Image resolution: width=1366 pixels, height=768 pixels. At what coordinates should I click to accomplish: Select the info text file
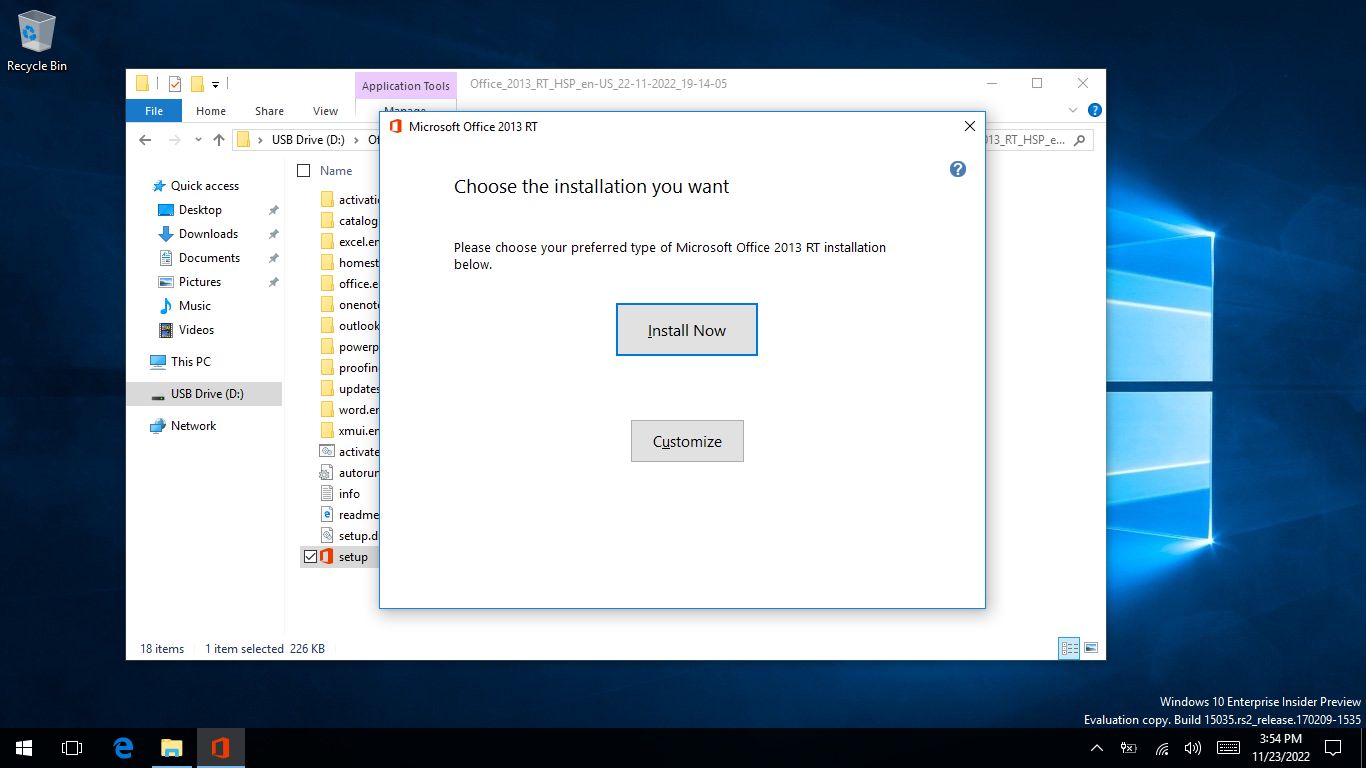(x=349, y=493)
